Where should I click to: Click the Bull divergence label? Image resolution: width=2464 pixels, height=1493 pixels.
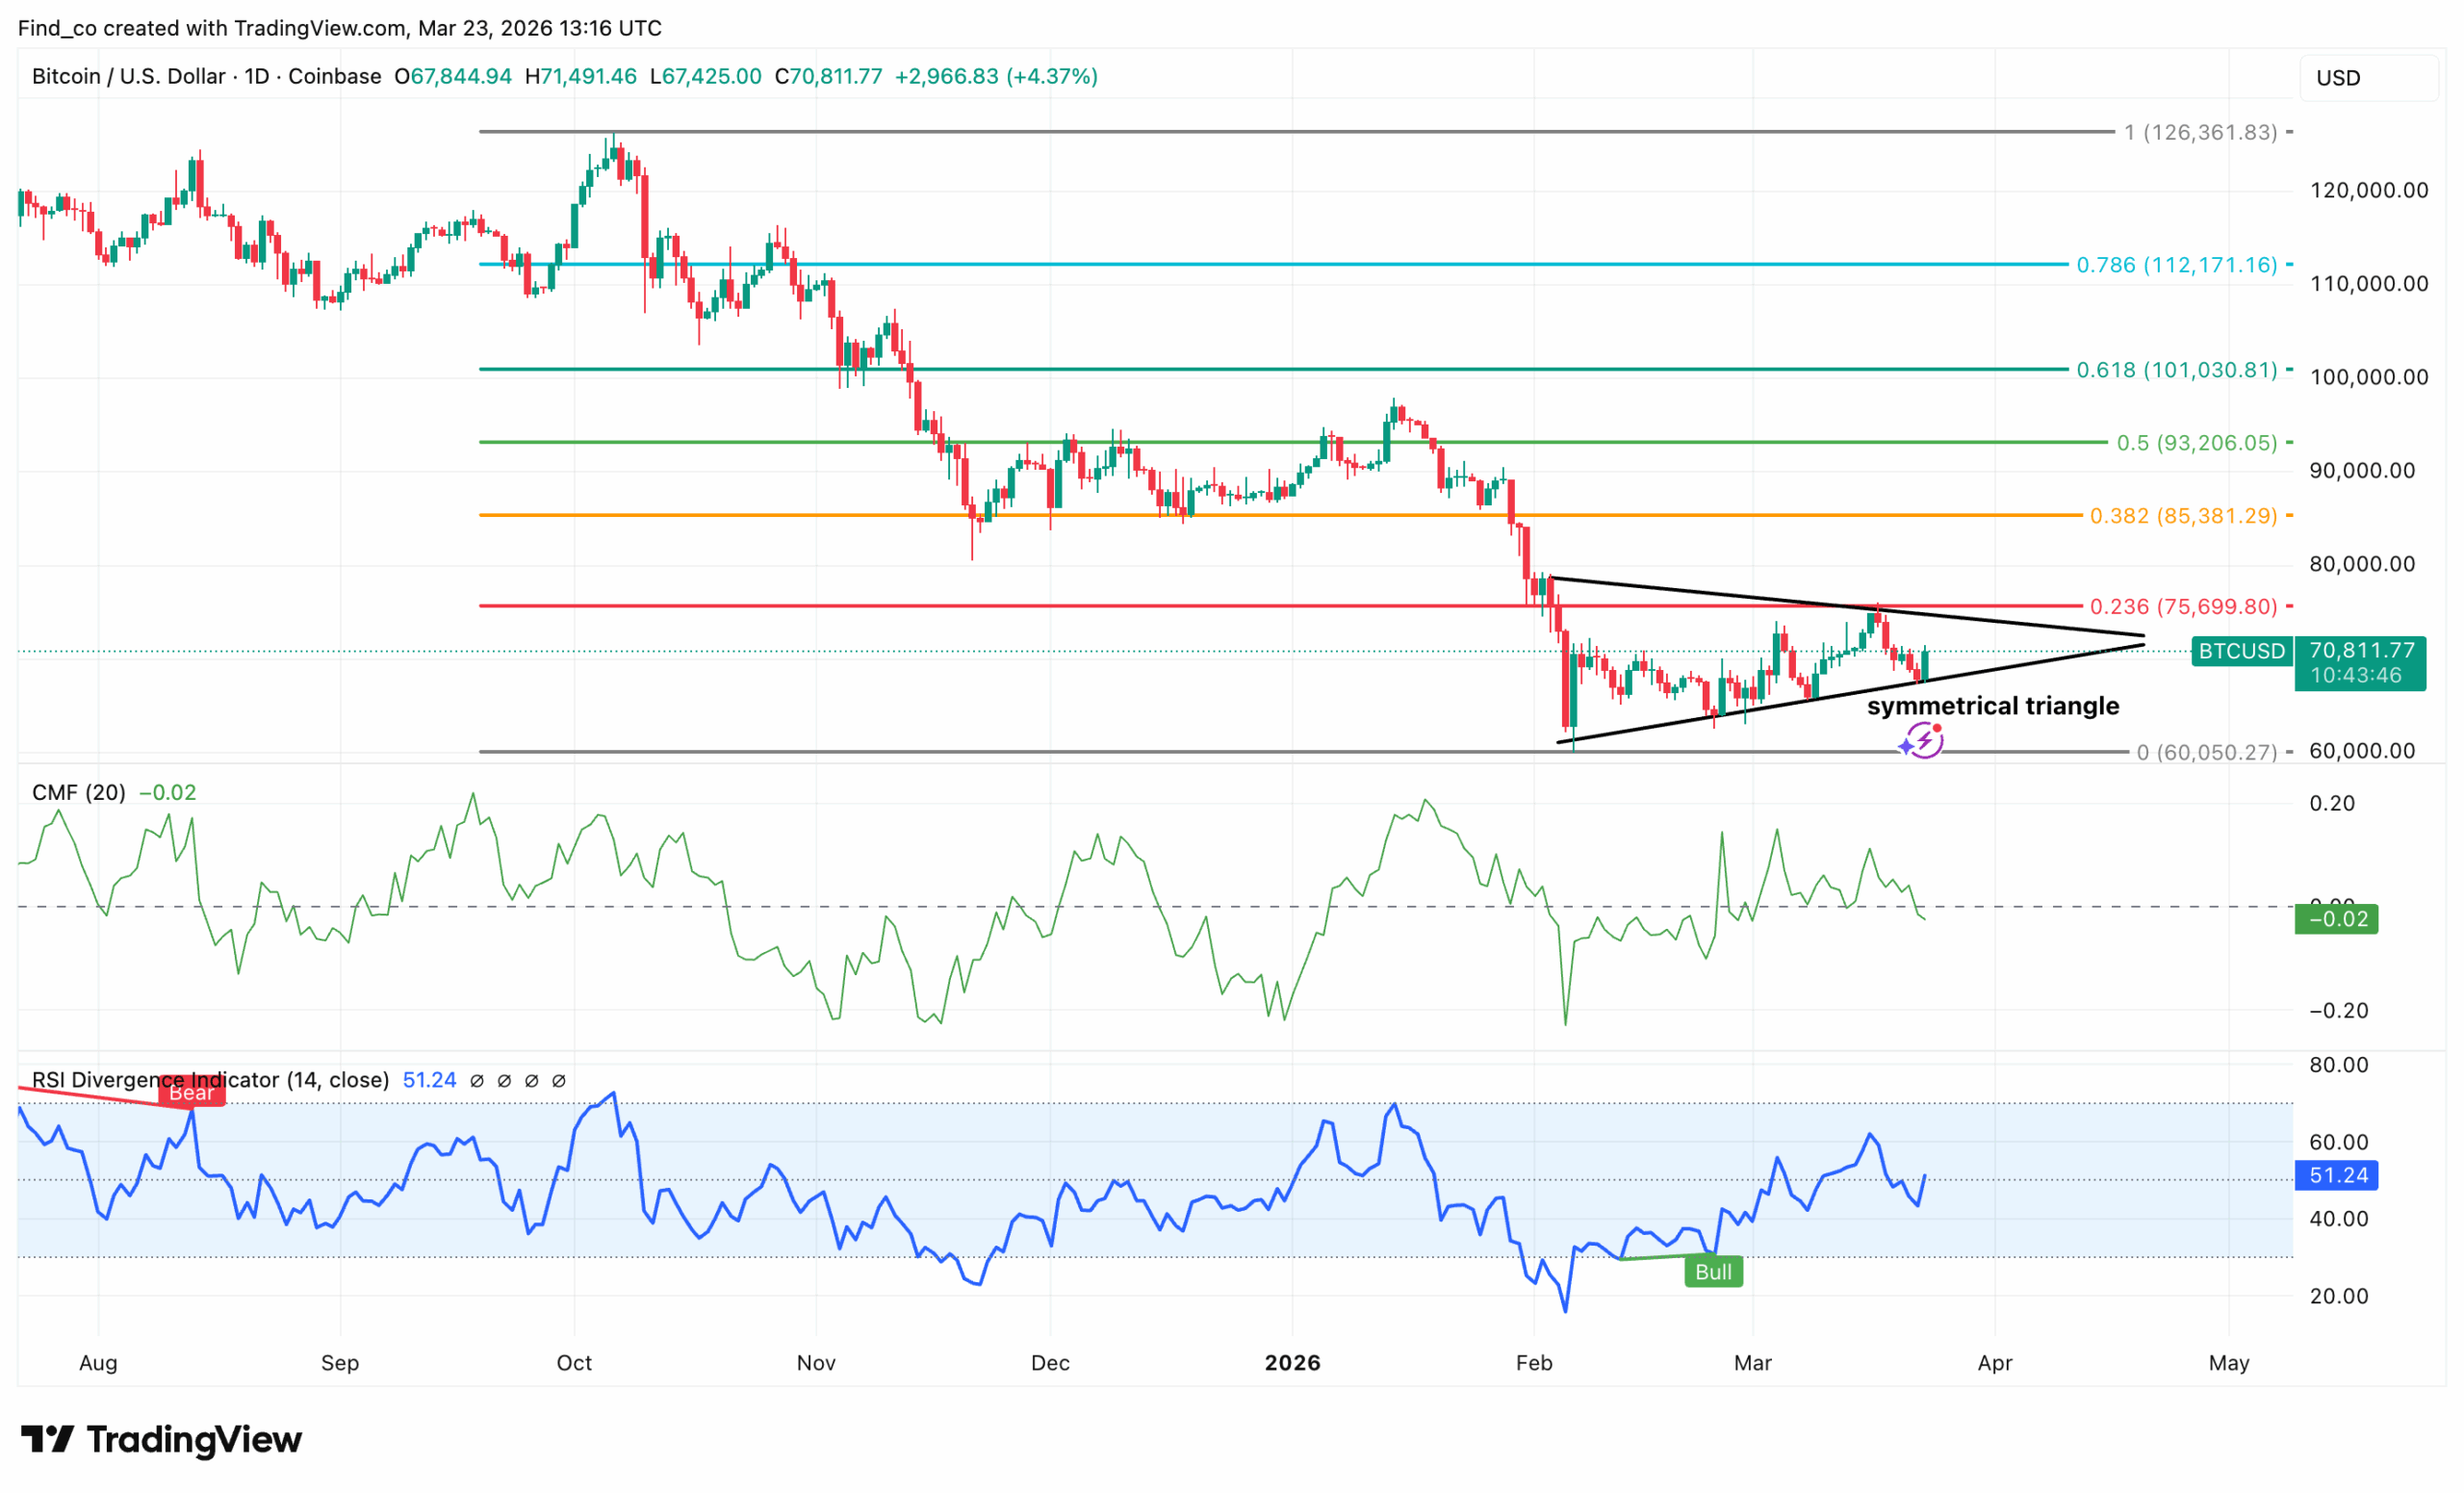pos(1713,1272)
